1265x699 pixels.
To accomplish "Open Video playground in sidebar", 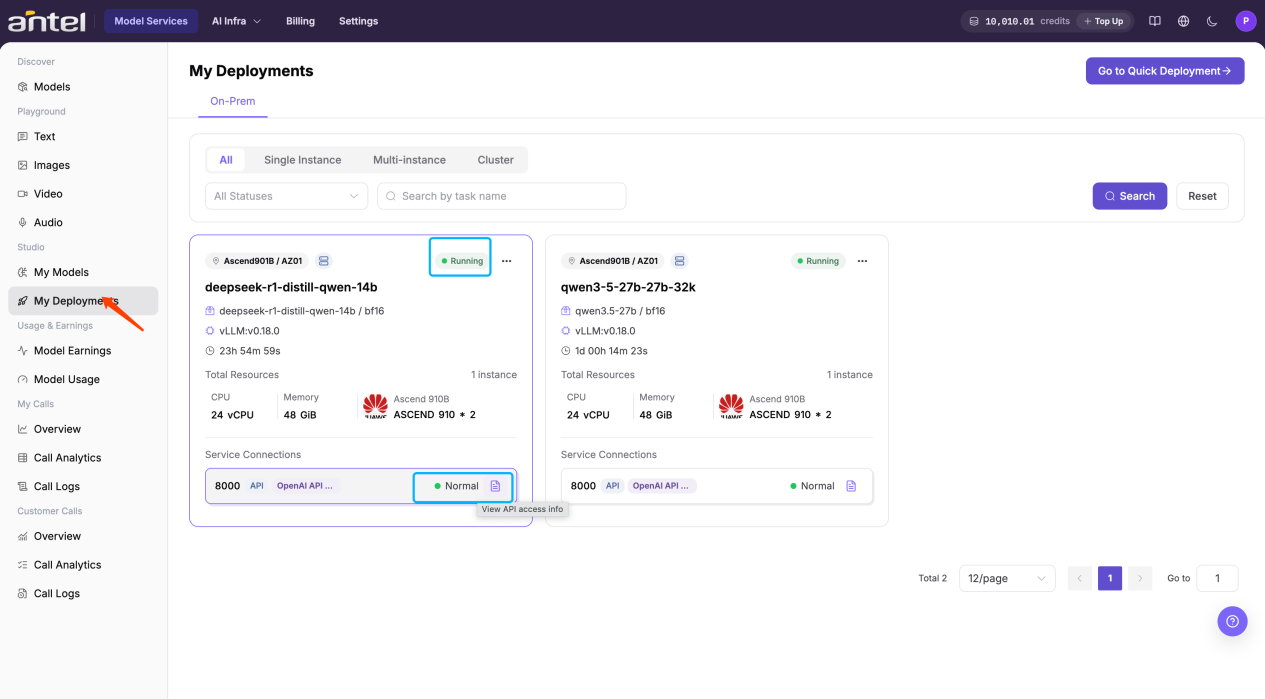I will 83,194.
